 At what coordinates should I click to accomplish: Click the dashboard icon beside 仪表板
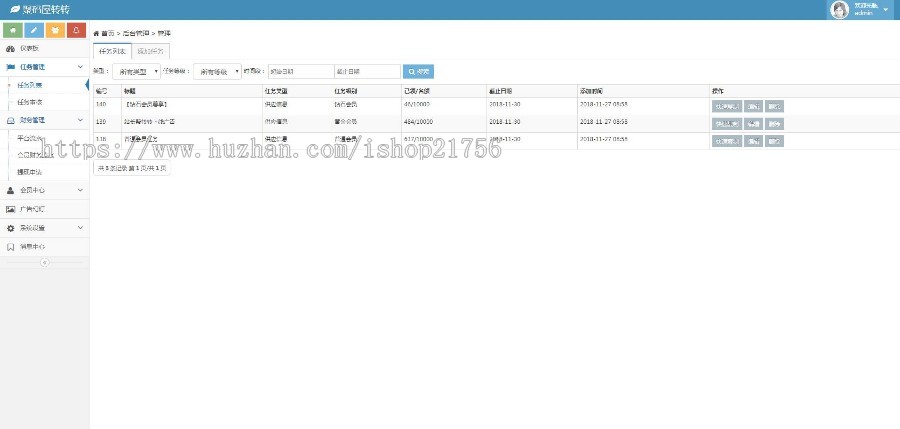[x=10, y=48]
